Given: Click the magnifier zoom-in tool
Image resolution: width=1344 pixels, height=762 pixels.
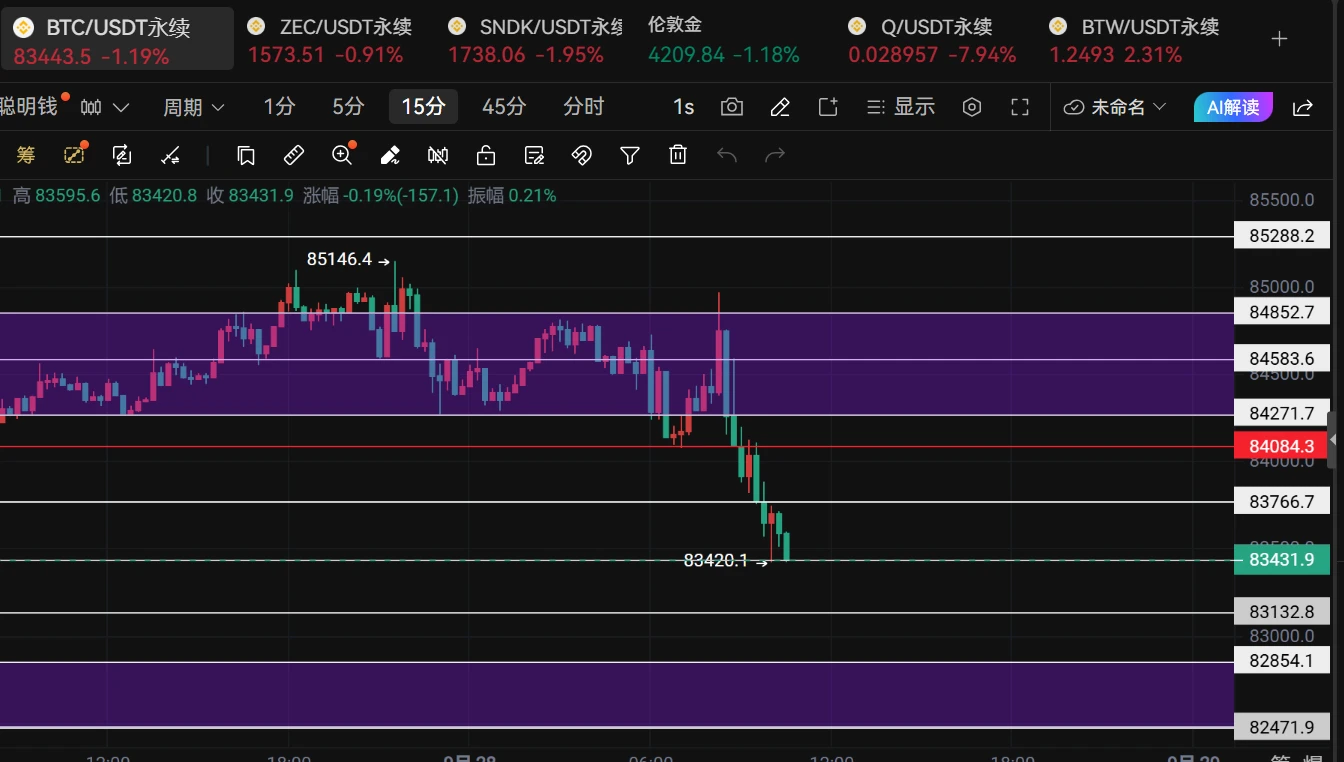Looking at the screenshot, I should pyautogui.click(x=342, y=155).
